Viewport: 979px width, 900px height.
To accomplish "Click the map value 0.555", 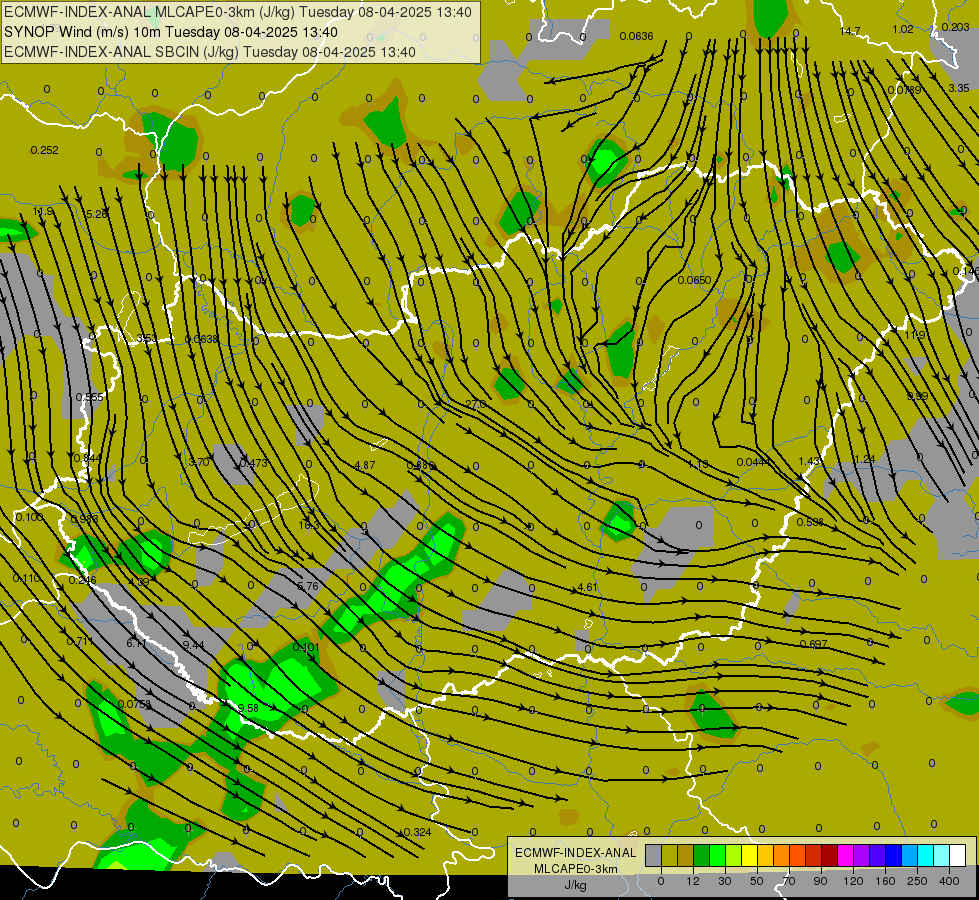I will [89, 397].
